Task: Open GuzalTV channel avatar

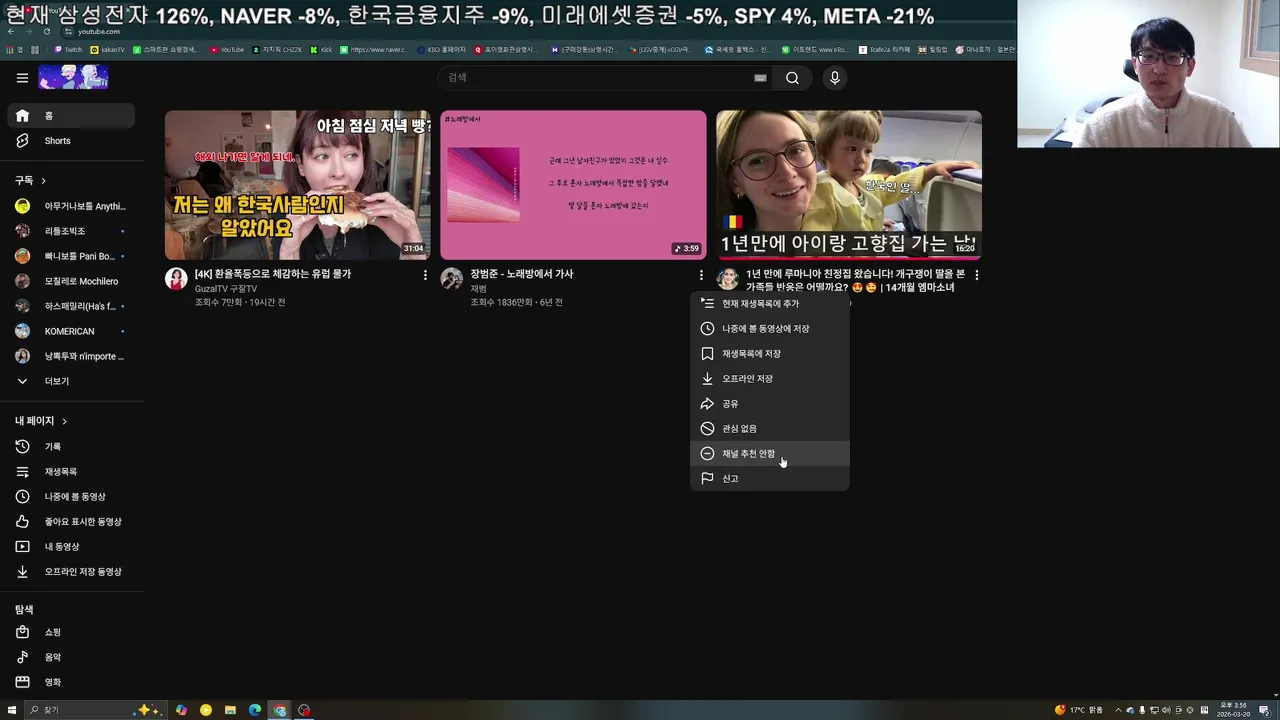Action: [176, 279]
